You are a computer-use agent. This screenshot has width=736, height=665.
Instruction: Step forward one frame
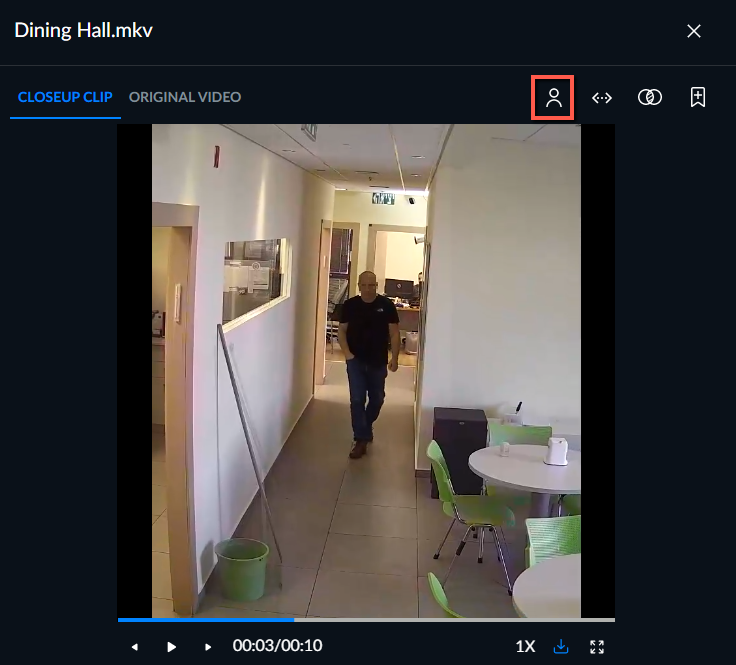tap(208, 647)
